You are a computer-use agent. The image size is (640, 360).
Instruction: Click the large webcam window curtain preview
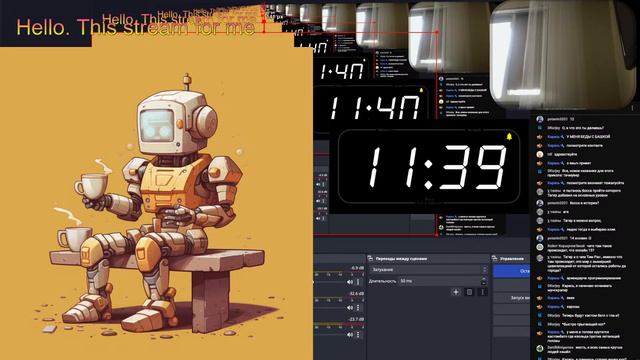click(562, 55)
